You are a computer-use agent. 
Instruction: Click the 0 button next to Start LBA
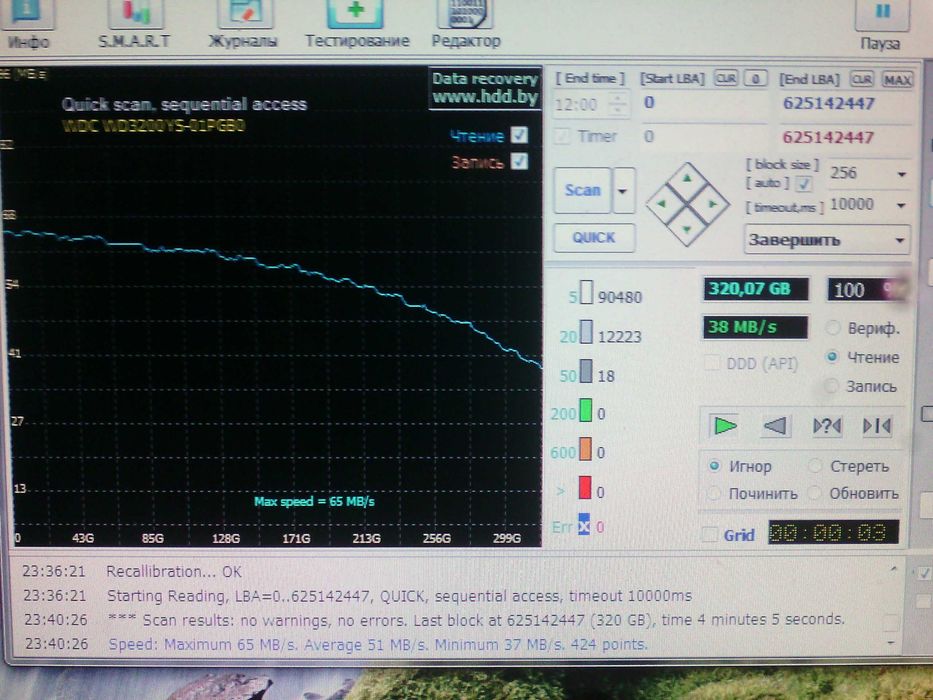756,79
